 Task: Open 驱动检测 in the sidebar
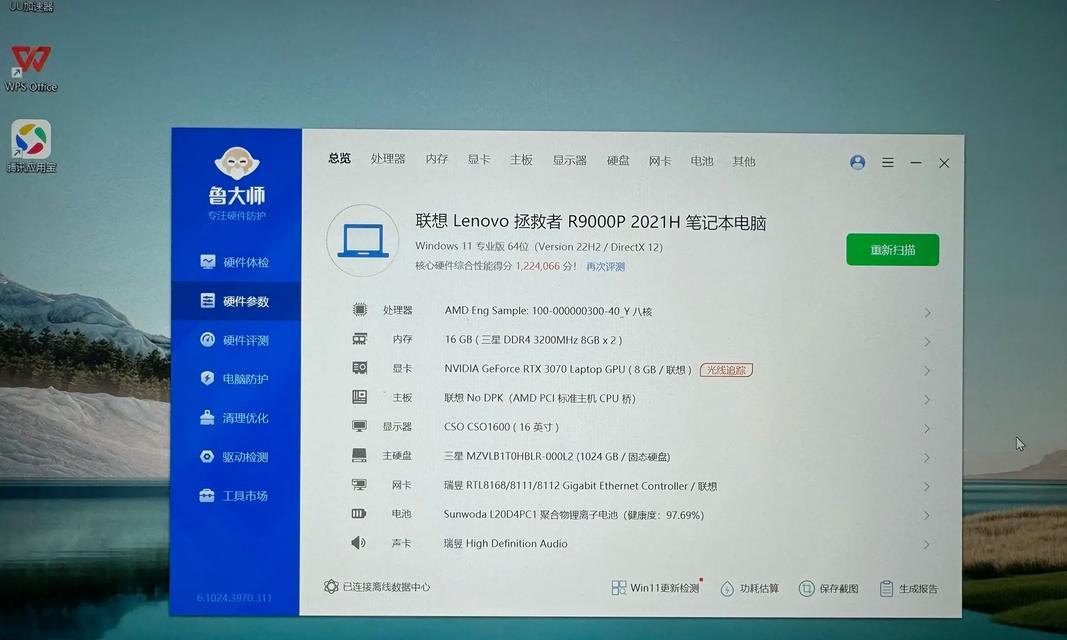(x=235, y=456)
